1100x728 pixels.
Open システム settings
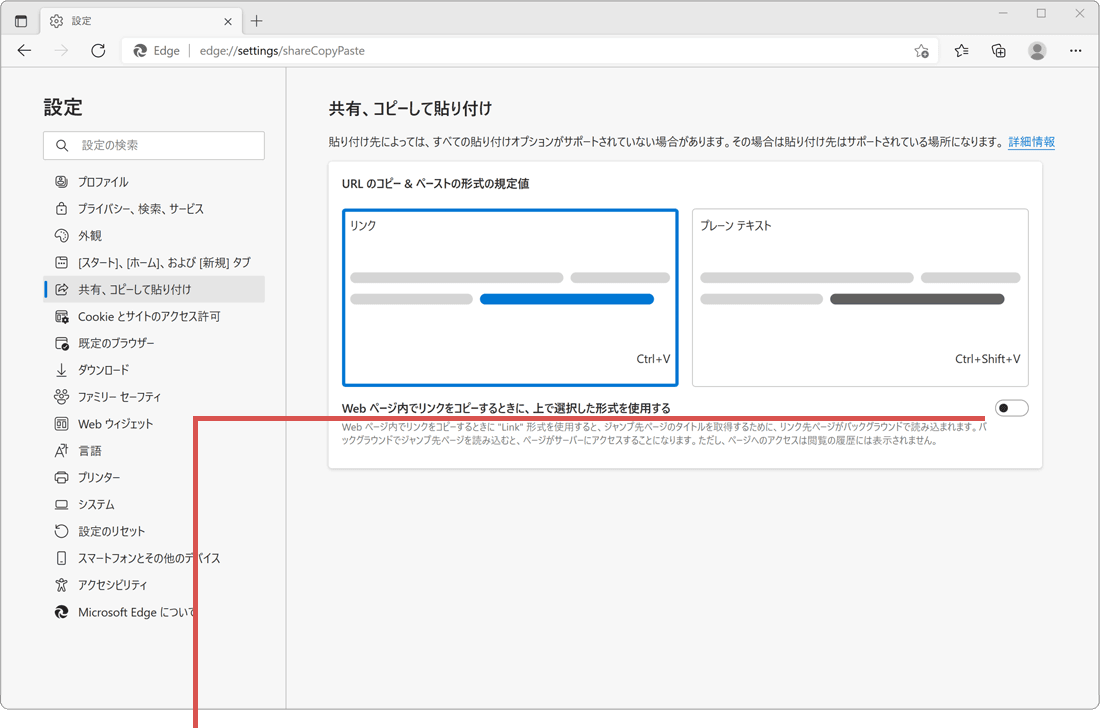(154, 504)
